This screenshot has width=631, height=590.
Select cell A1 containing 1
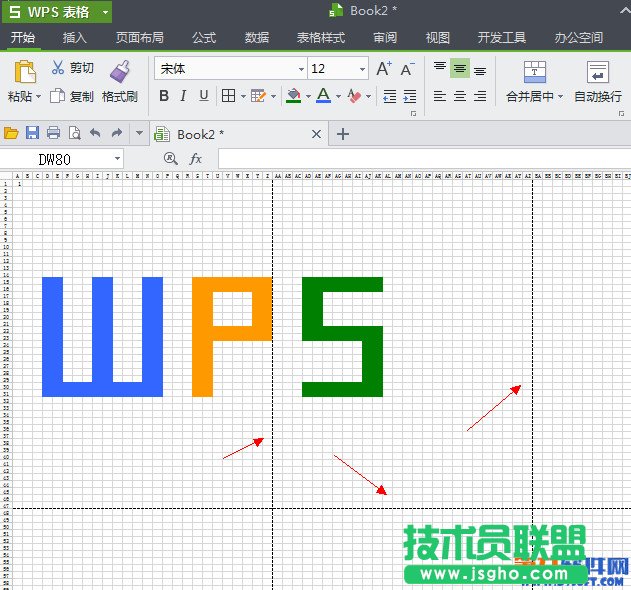(18, 184)
